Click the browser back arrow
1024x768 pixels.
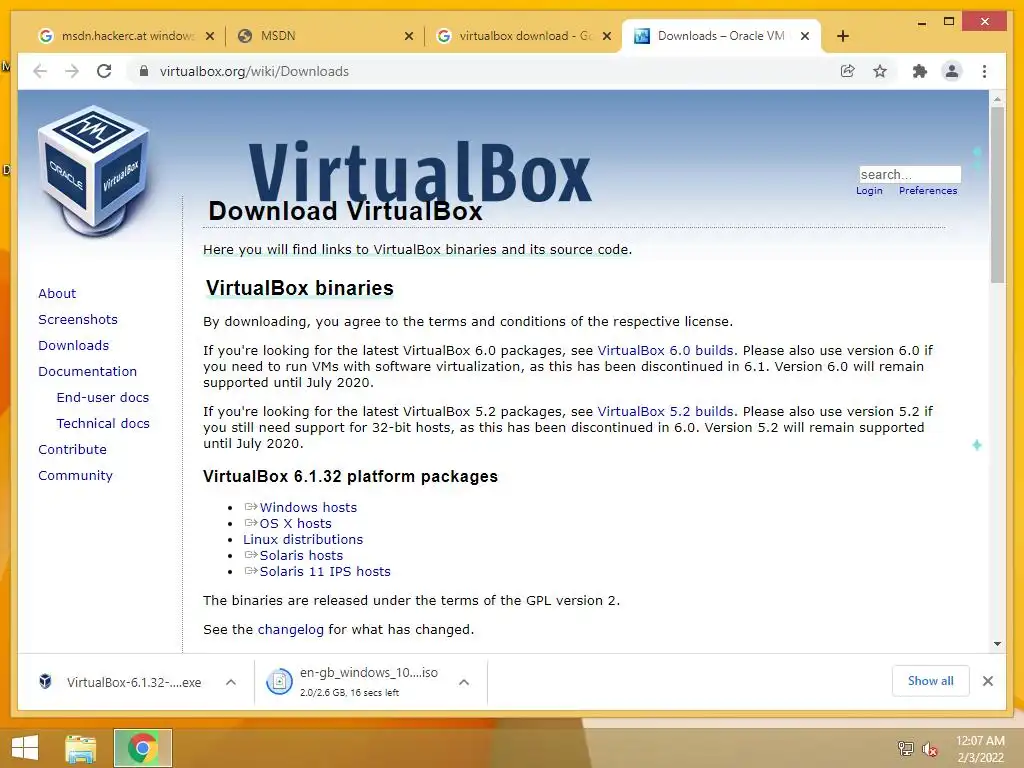click(40, 71)
